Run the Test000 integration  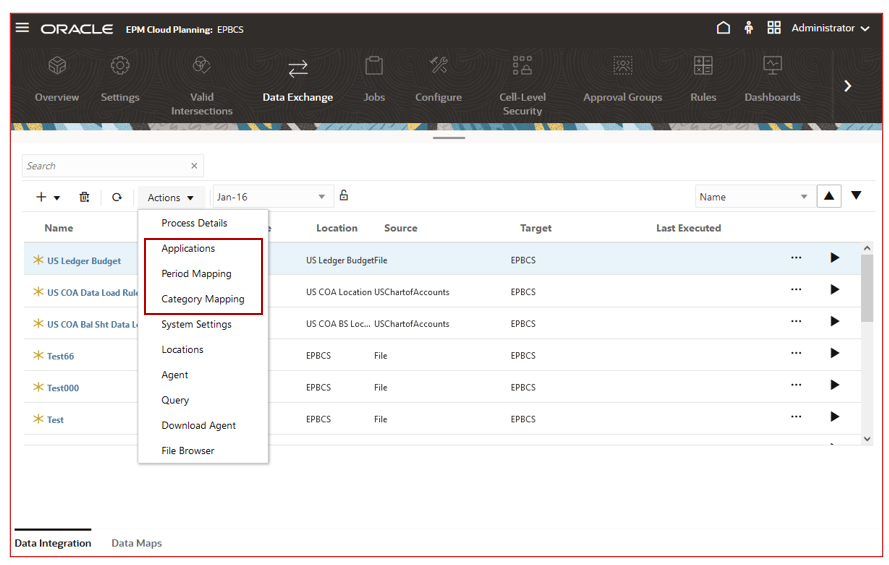coord(835,385)
